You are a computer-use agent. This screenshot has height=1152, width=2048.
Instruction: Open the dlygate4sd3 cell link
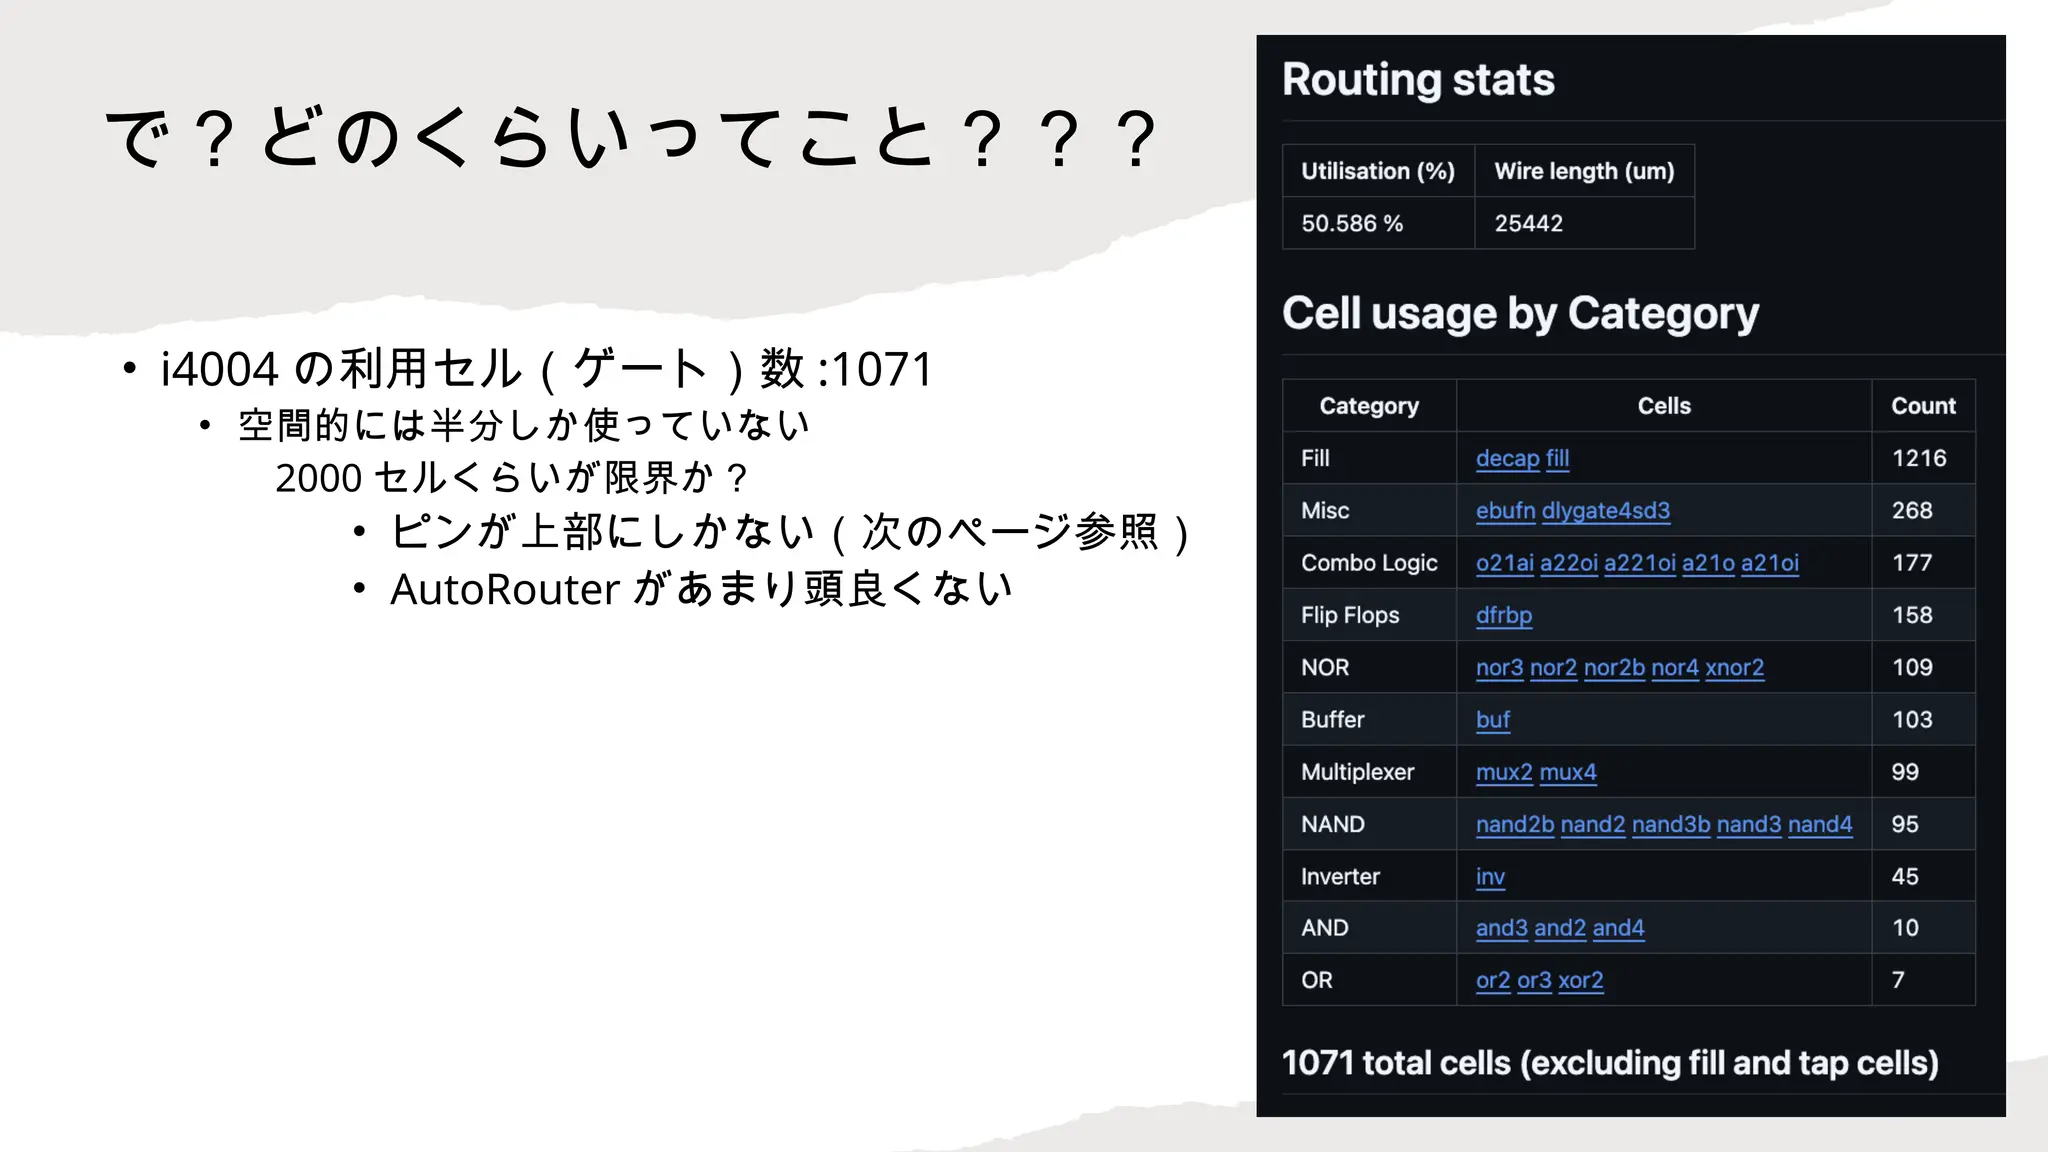point(1606,510)
